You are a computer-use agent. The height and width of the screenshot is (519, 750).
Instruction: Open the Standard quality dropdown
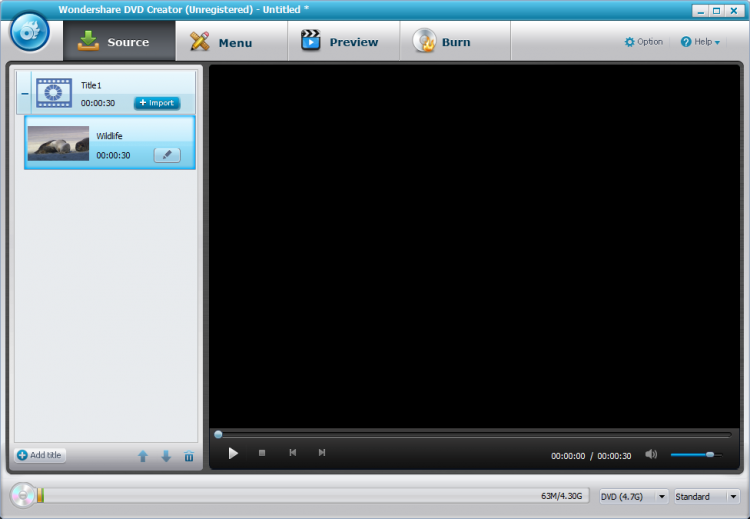(707, 497)
